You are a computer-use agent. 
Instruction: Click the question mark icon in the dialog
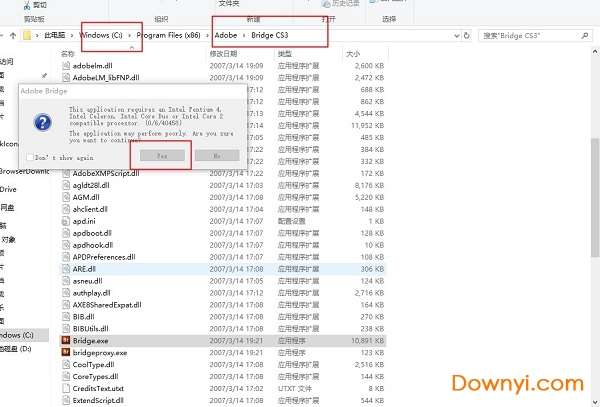click(42, 122)
